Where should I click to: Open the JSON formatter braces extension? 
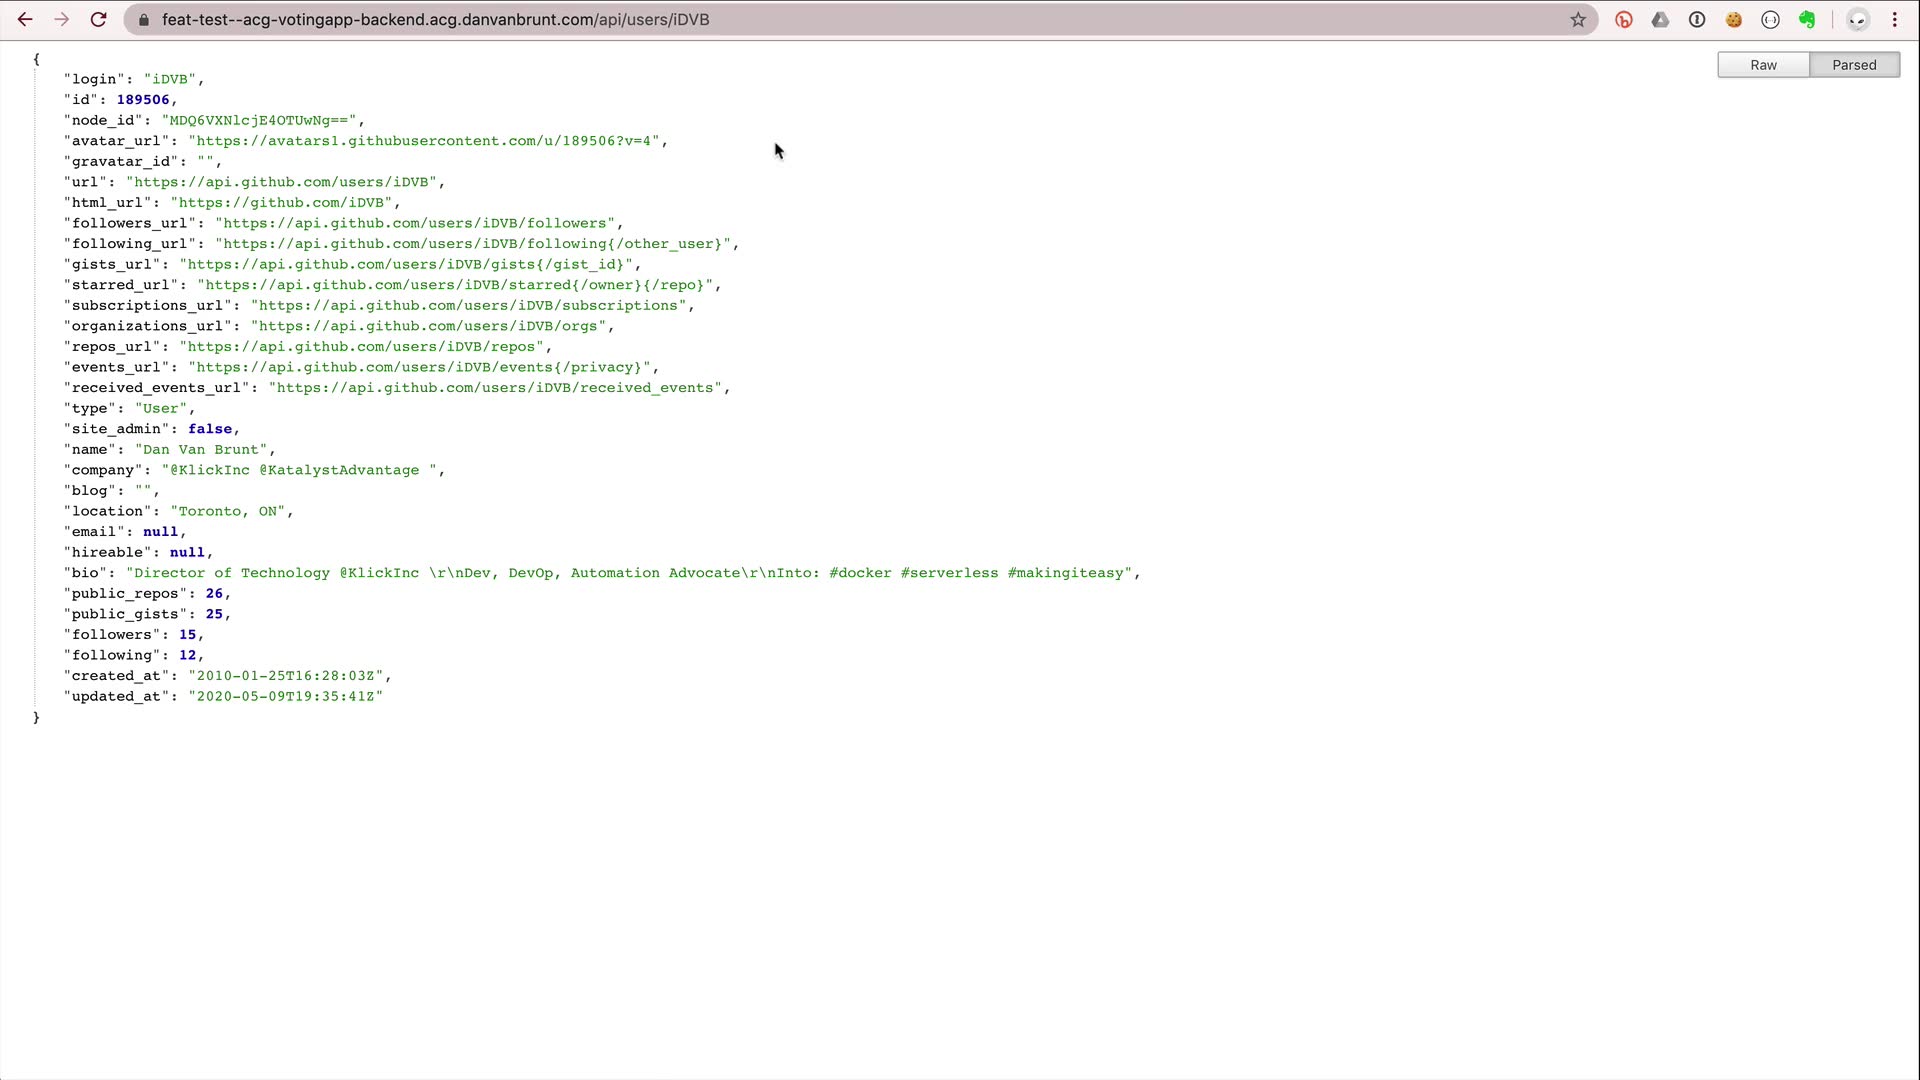coord(1771,19)
